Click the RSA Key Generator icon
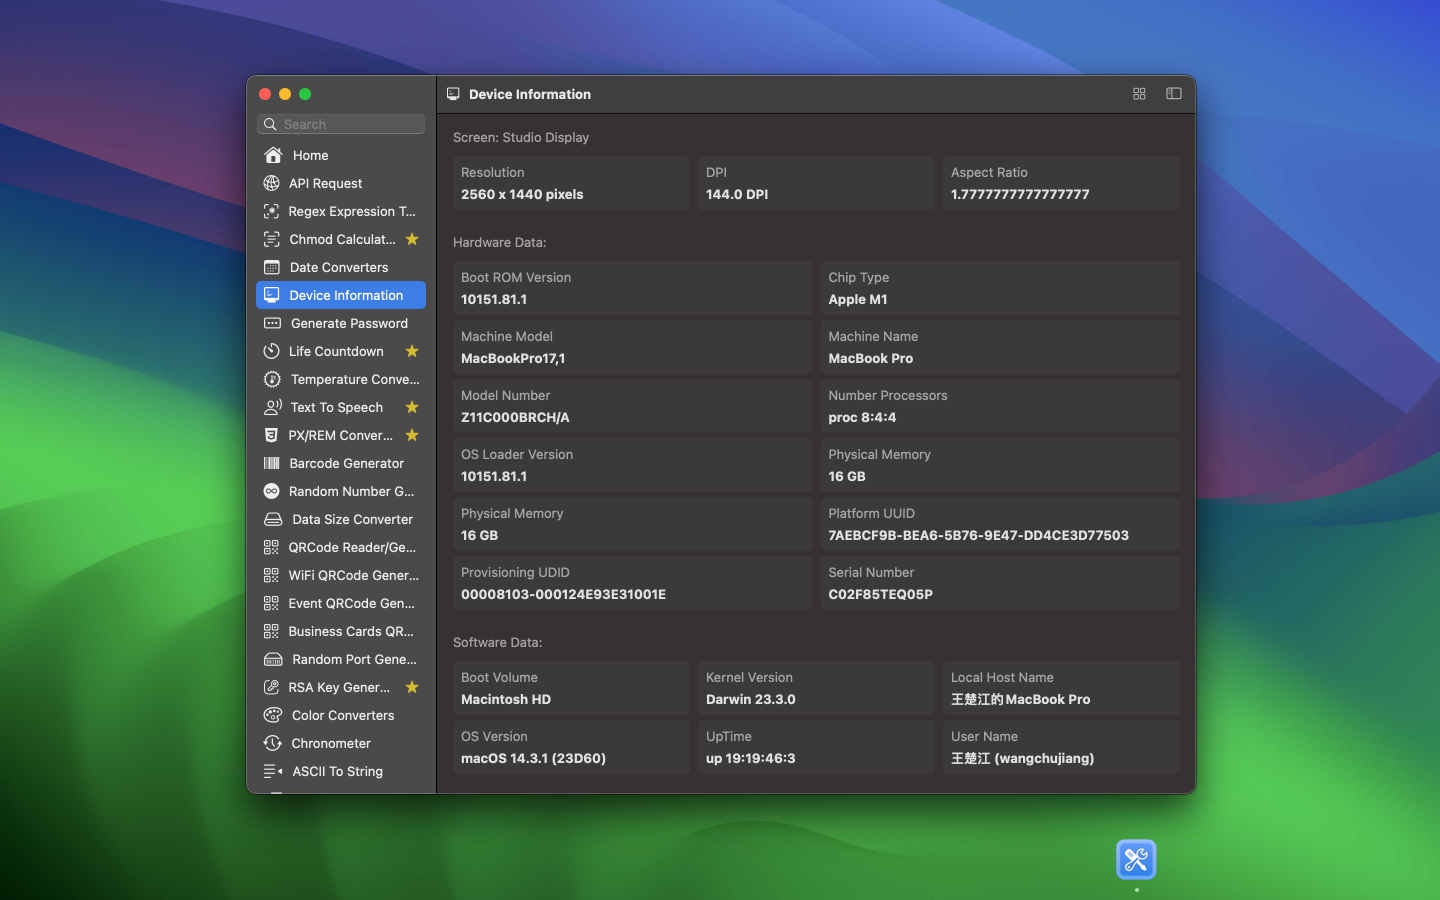 click(271, 687)
